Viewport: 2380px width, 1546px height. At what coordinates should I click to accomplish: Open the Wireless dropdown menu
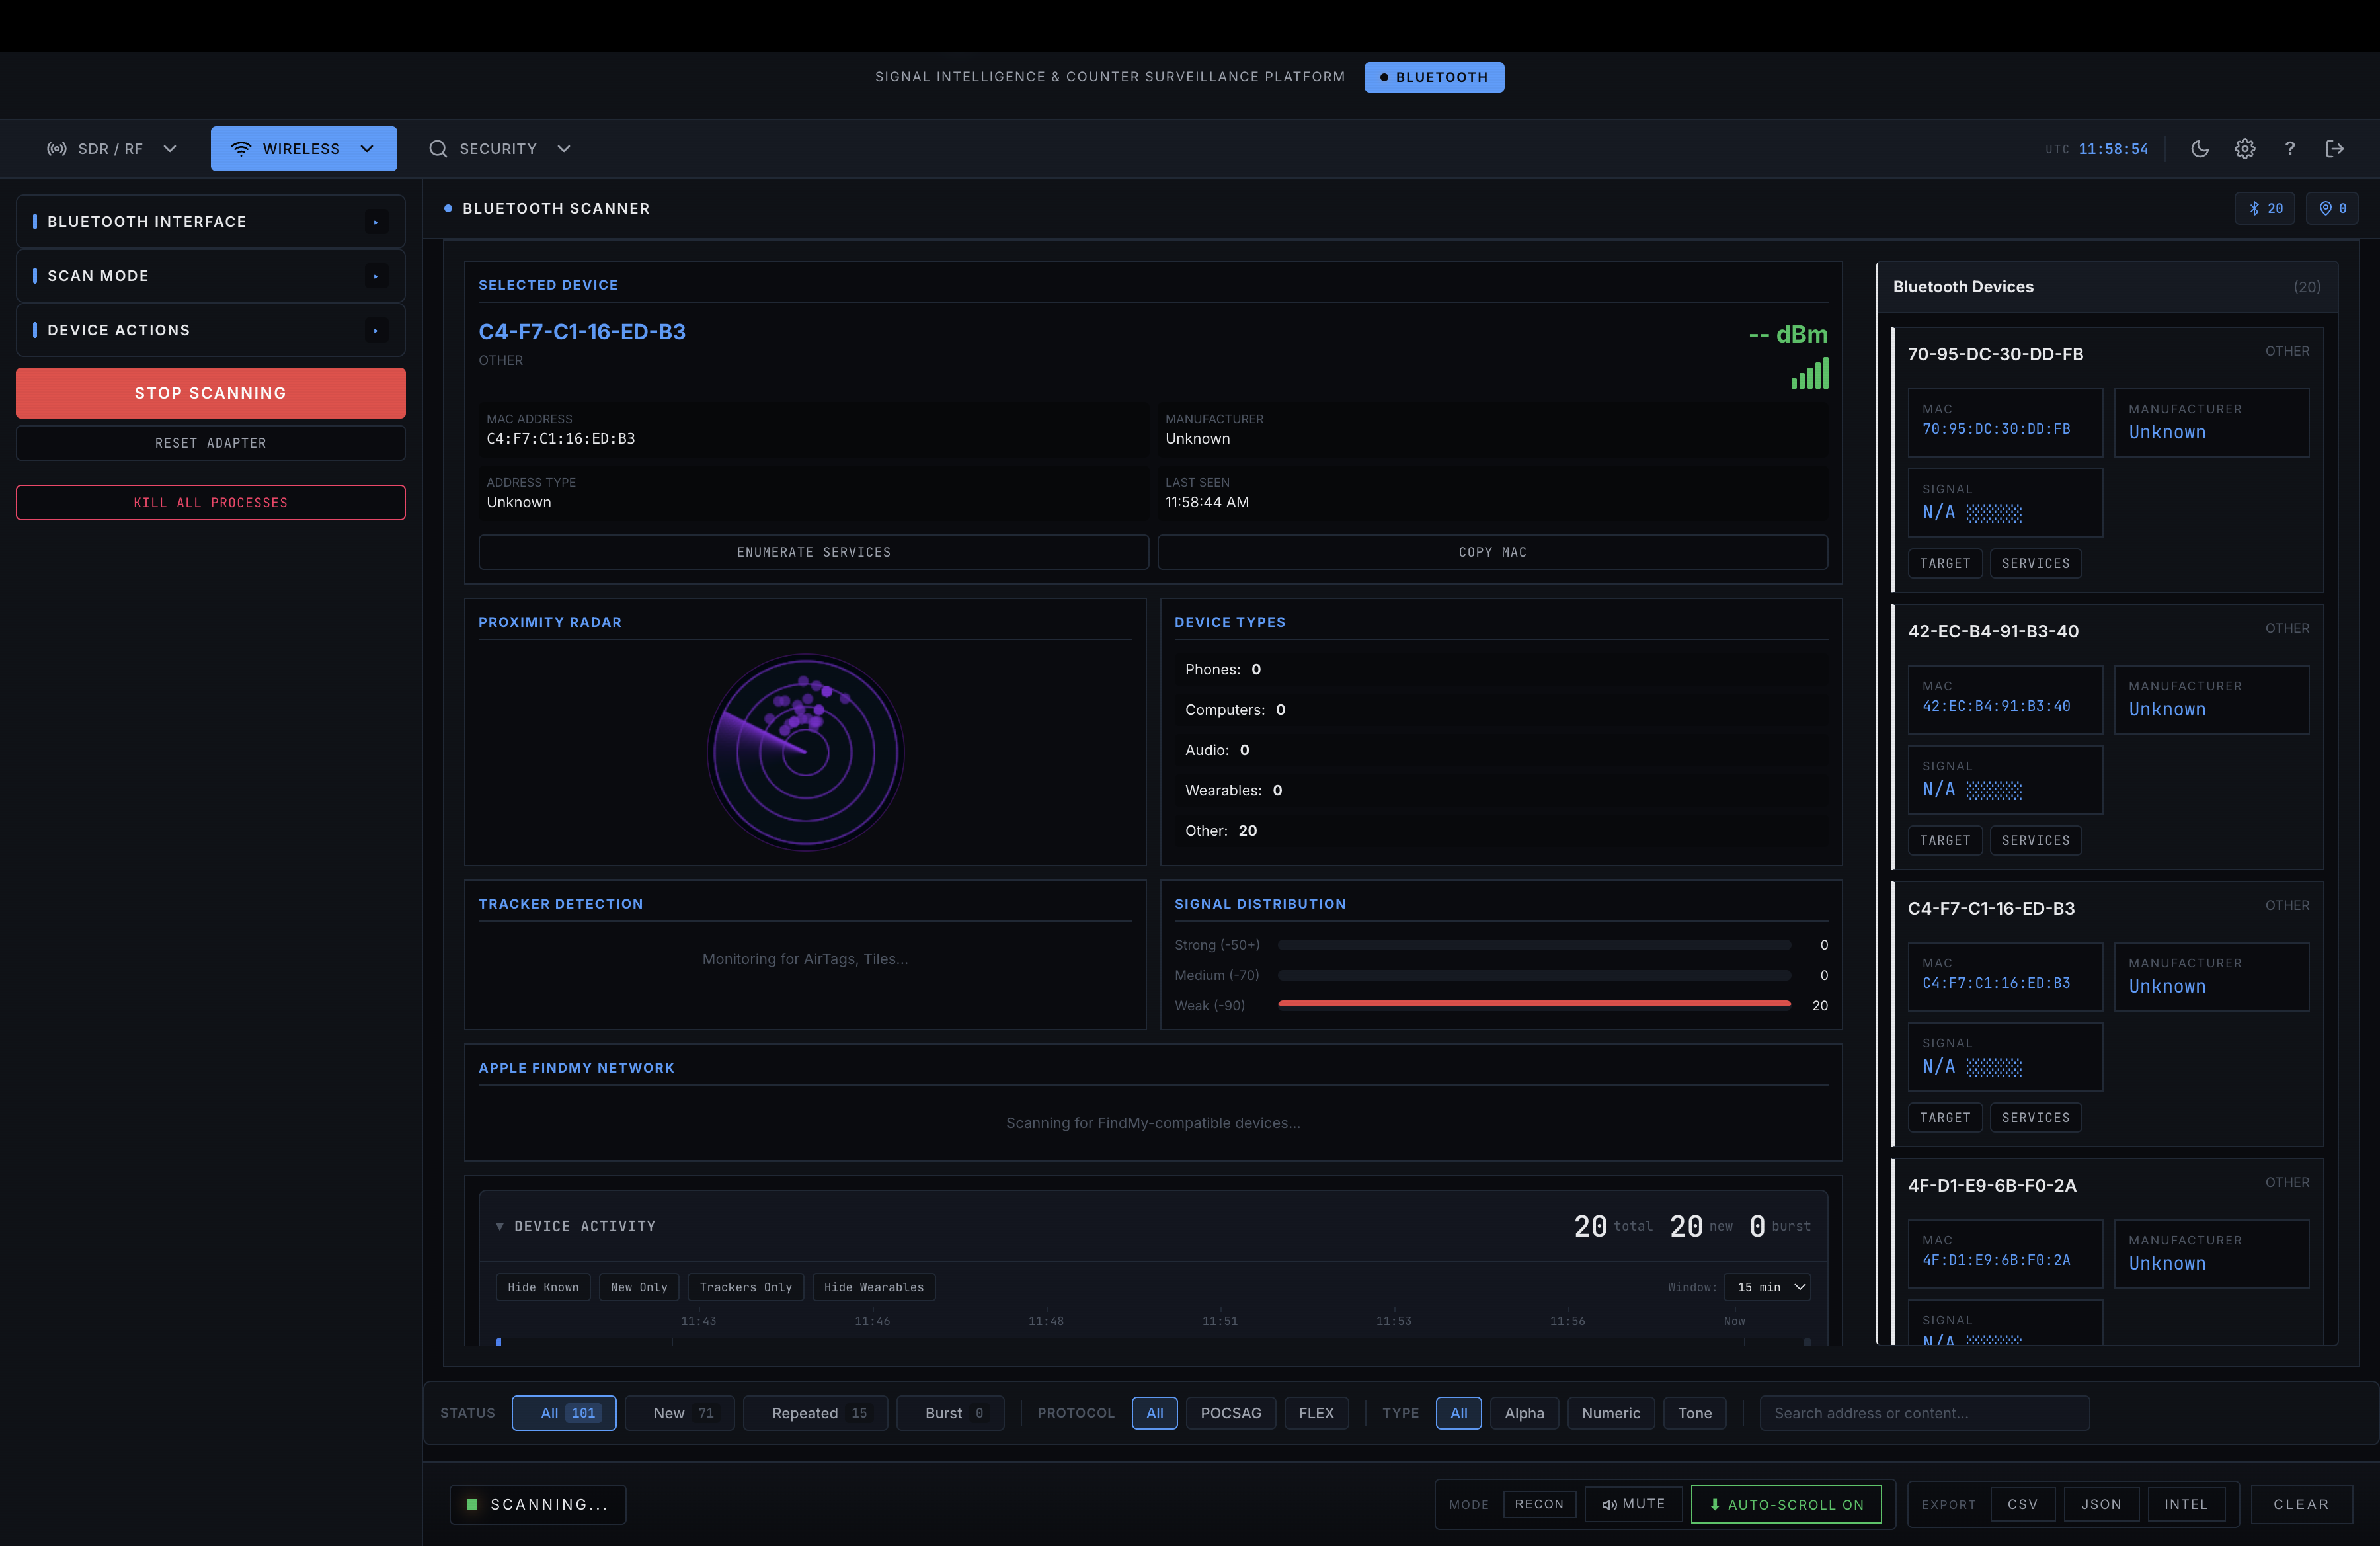coord(304,149)
